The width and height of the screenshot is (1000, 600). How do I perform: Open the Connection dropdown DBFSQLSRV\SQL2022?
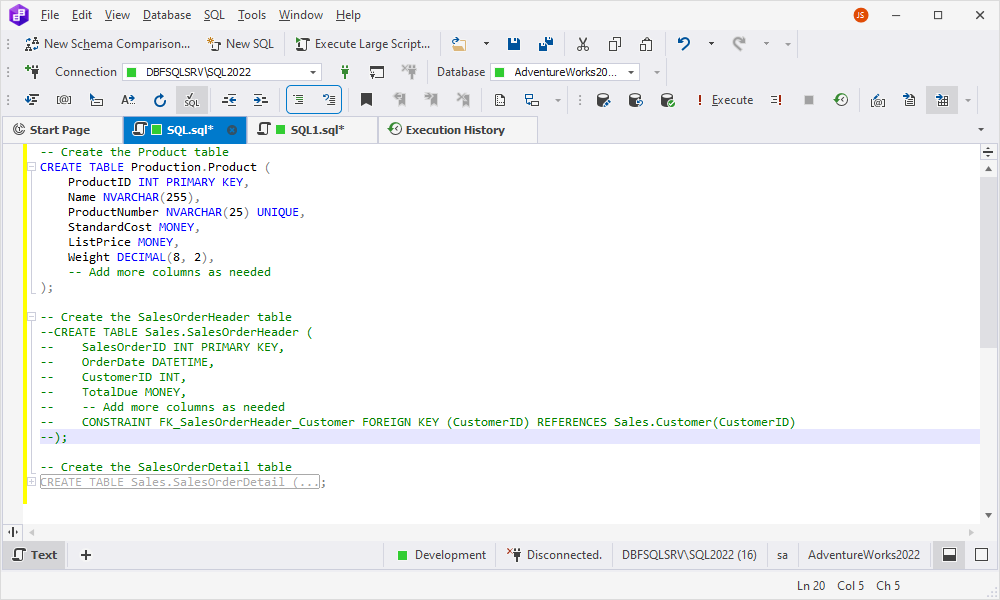click(x=222, y=72)
